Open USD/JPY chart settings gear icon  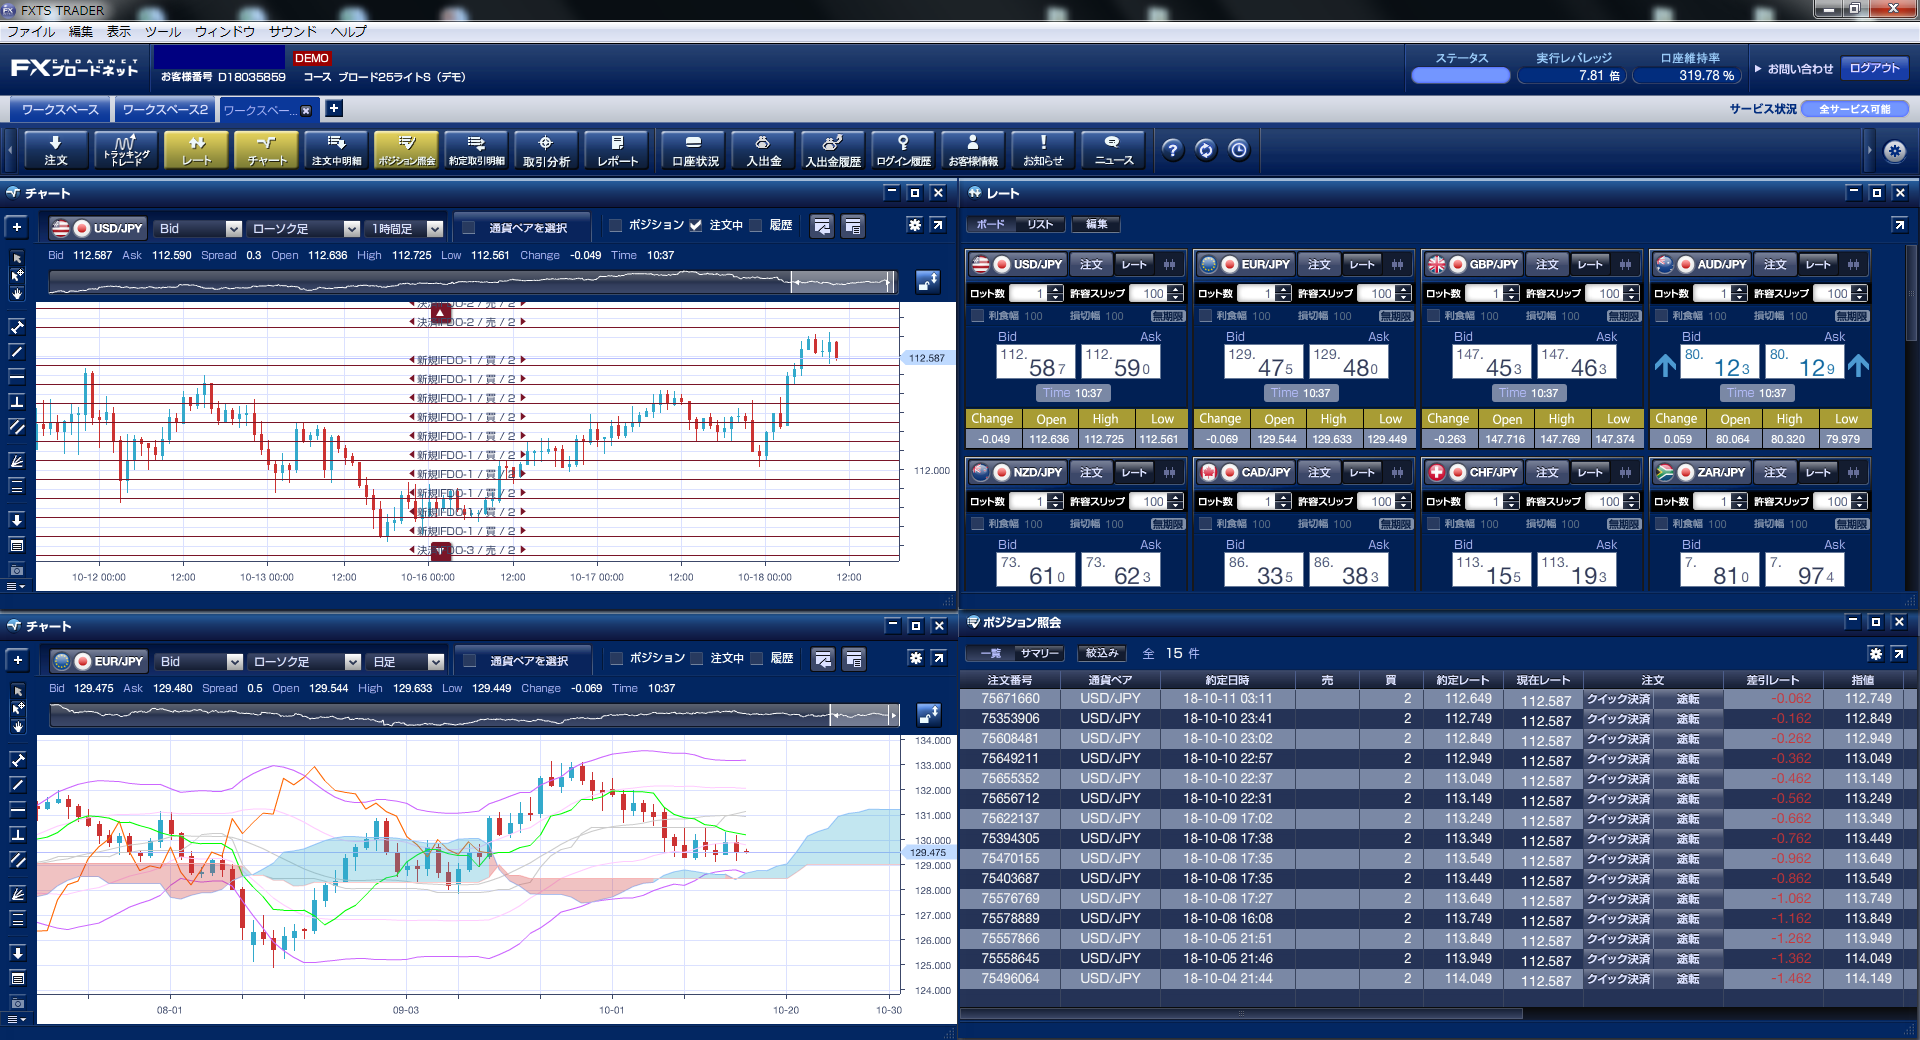click(x=914, y=225)
